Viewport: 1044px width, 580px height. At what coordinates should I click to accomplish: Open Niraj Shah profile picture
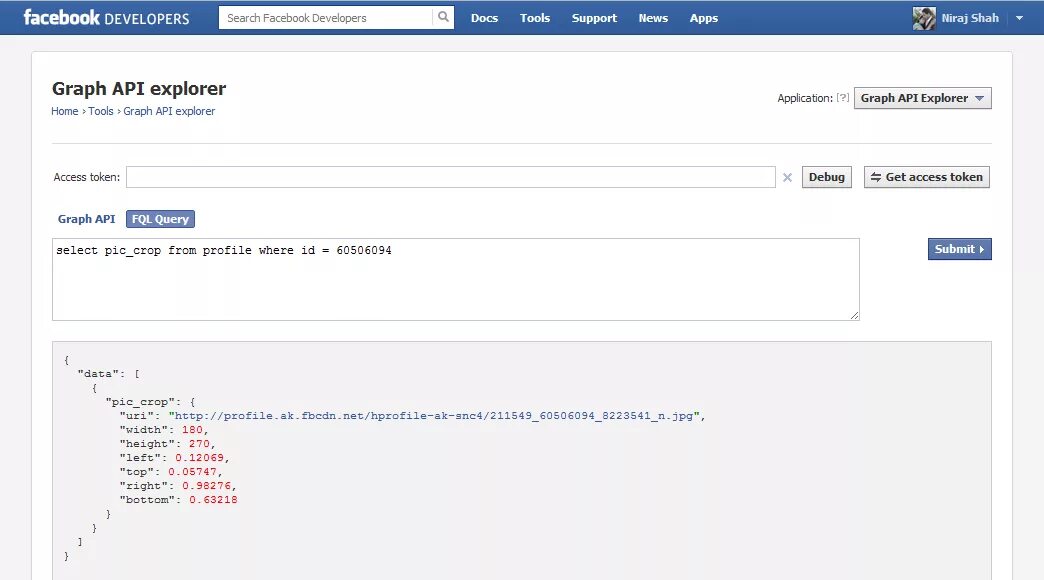[x=923, y=18]
